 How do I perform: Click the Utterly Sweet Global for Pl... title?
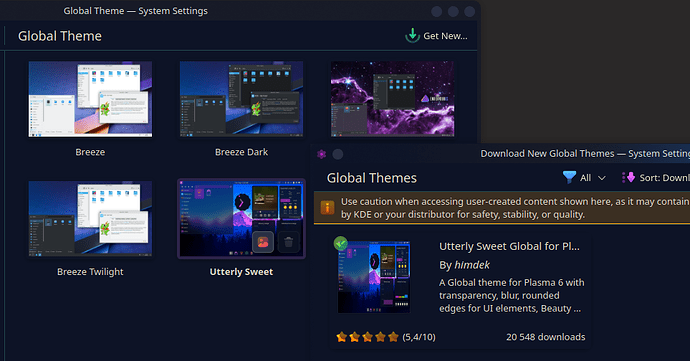(x=509, y=246)
